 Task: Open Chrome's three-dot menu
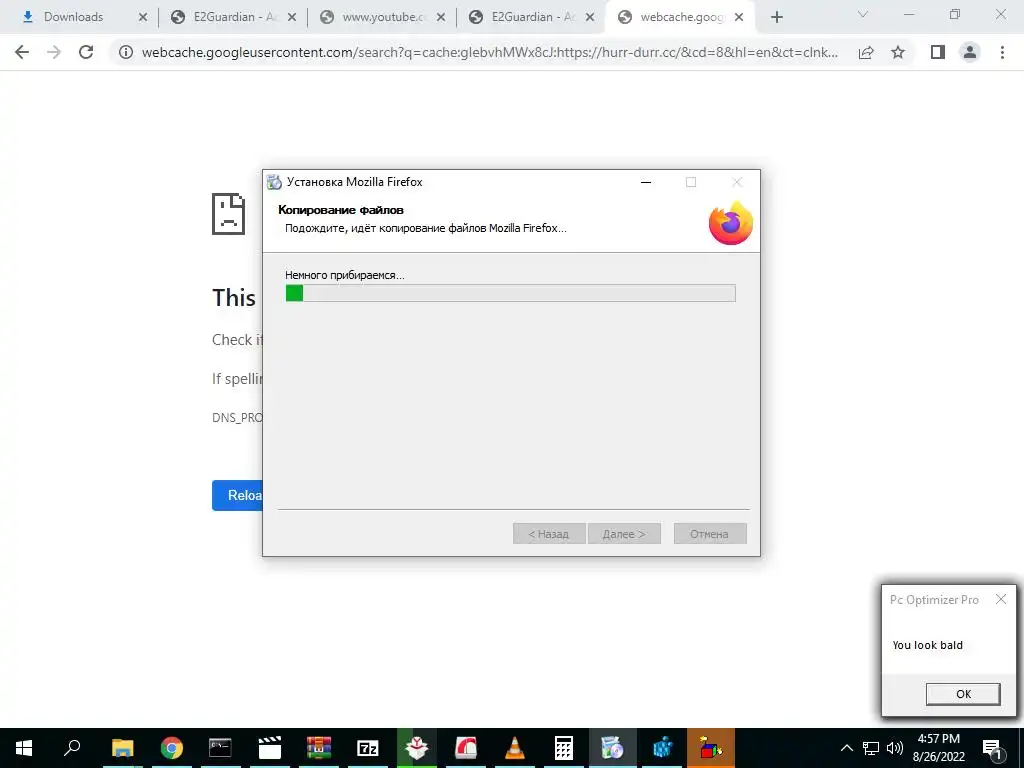[x=1002, y=52]
